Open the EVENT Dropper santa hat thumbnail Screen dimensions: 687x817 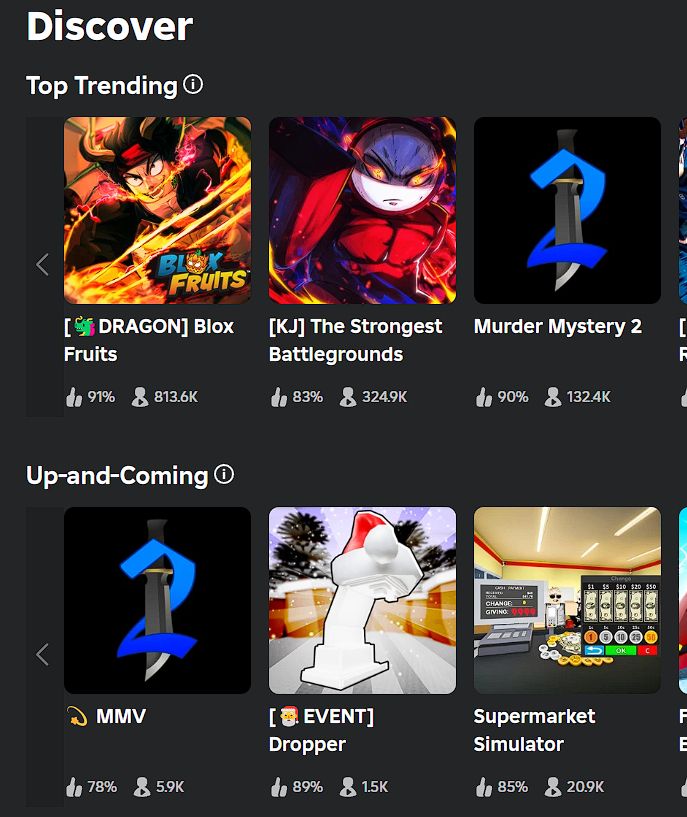coord(363,600)
